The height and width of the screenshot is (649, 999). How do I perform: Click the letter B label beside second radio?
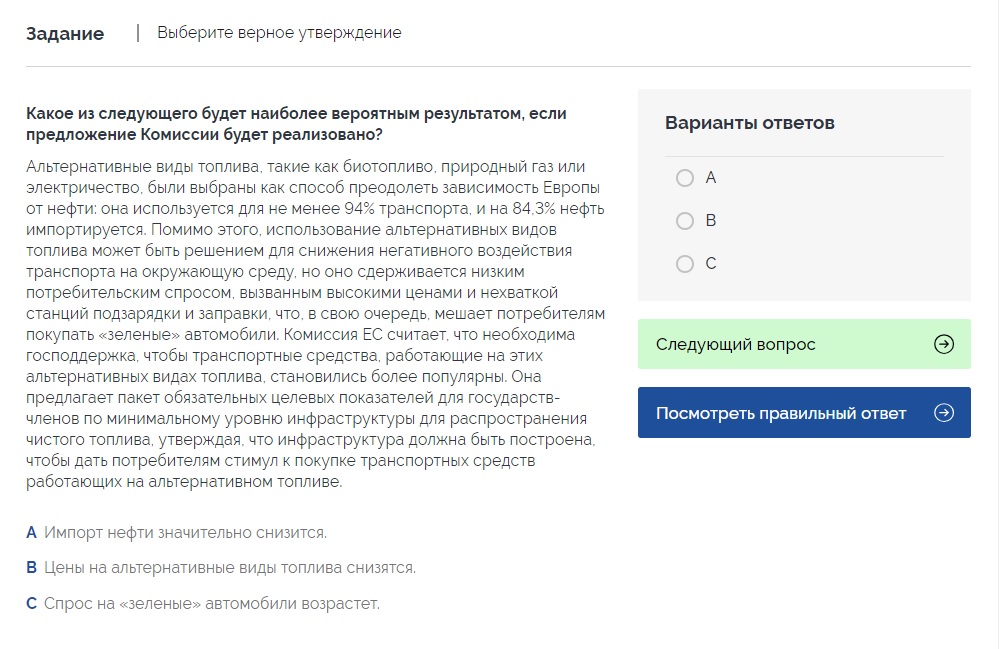point(711,221)
